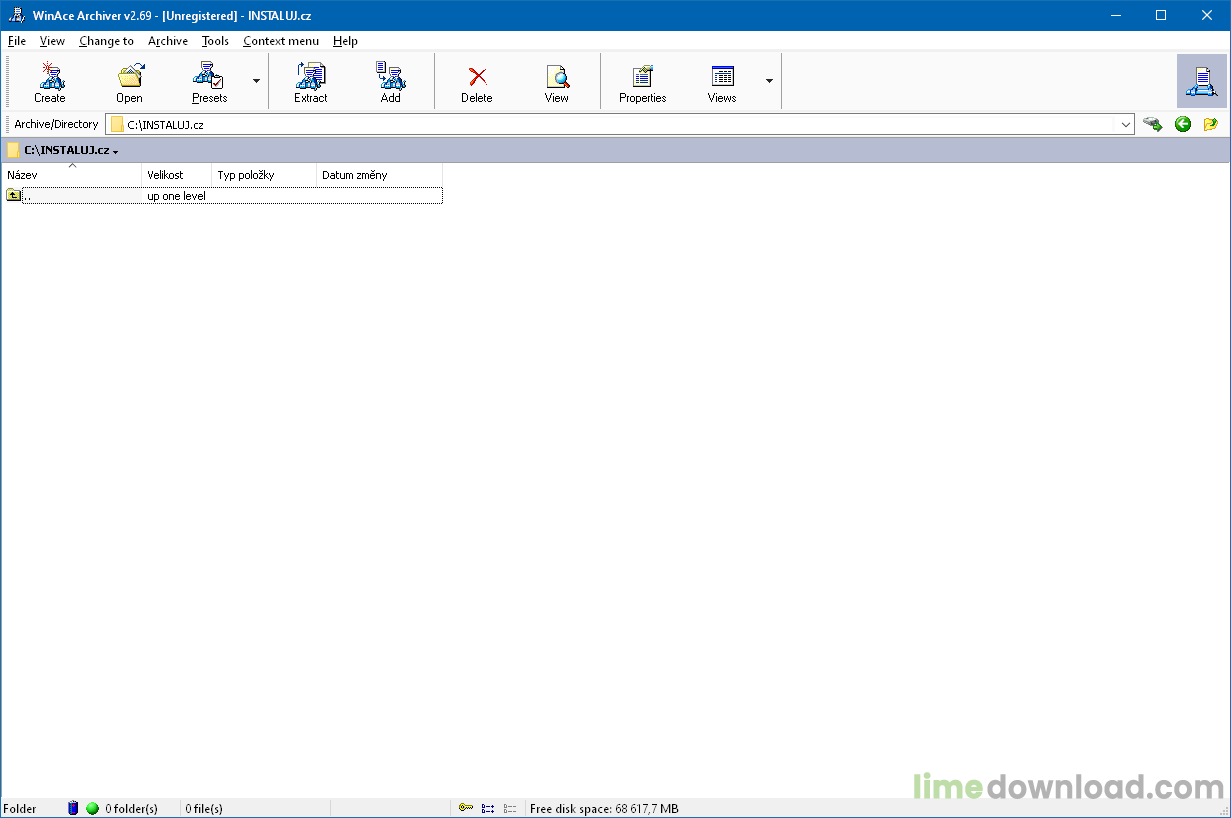Select the 'up one level' row text
1231x818 pixels.
[x=177, y=196]
